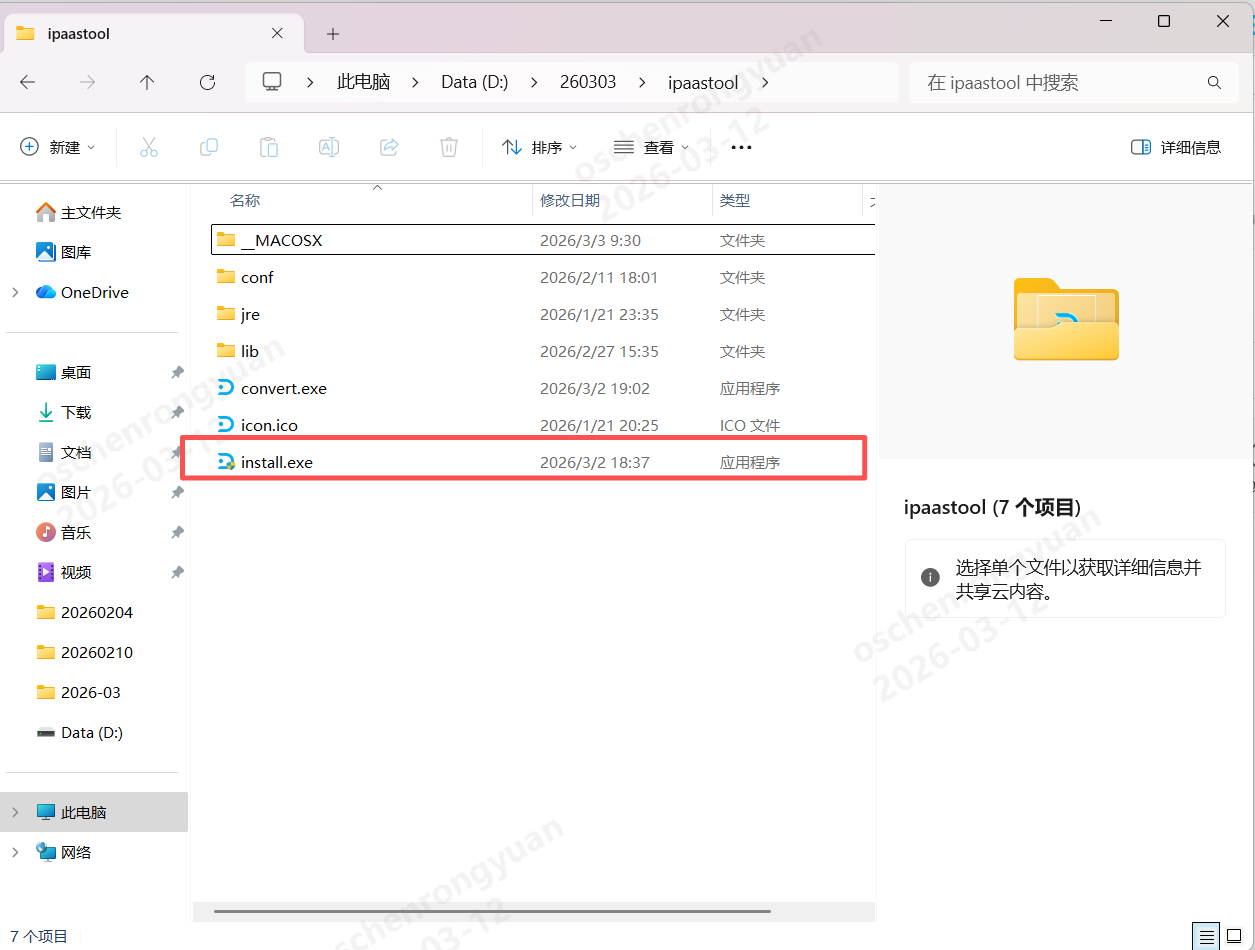Open the see-more ellipsis toolbar menu
The height and width of the screenshot is (950, 1255).
[x=740, y=146]
